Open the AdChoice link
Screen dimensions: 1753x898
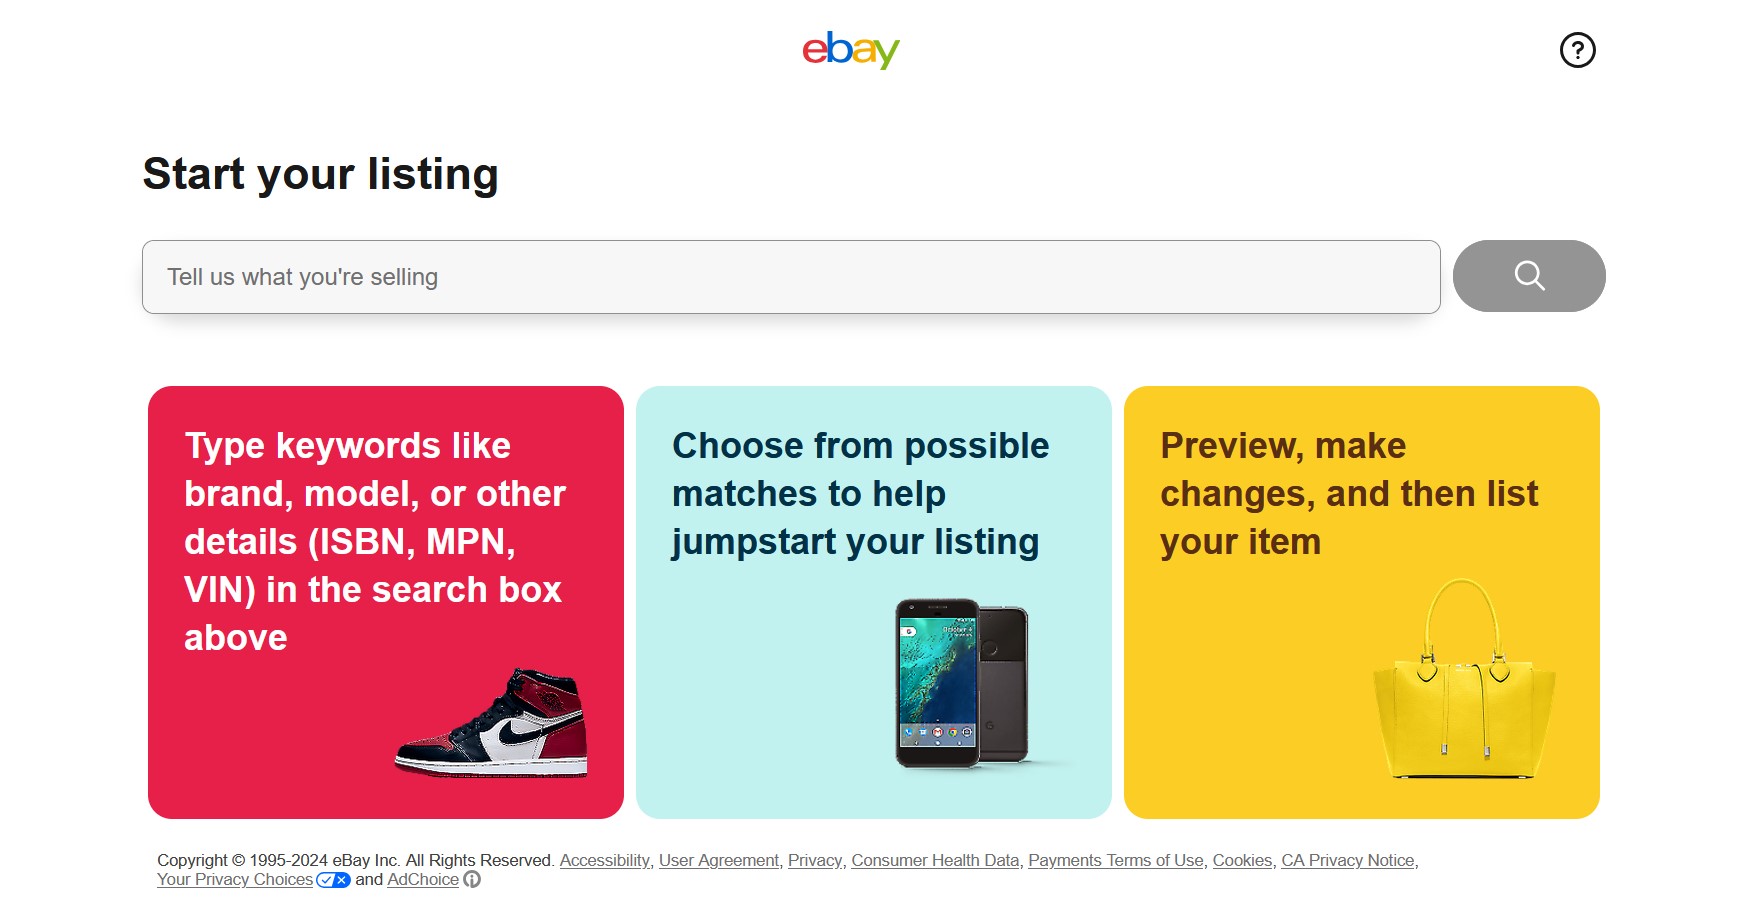pyautogui.click(x=422, y=880)
